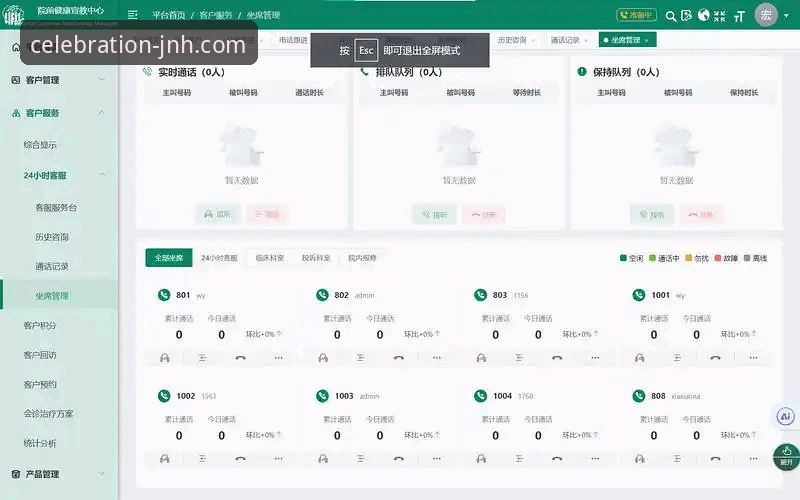The image size is (800, 500).
Task: Select the 投诉科室 filter tab
Action: tap(316, 258)
